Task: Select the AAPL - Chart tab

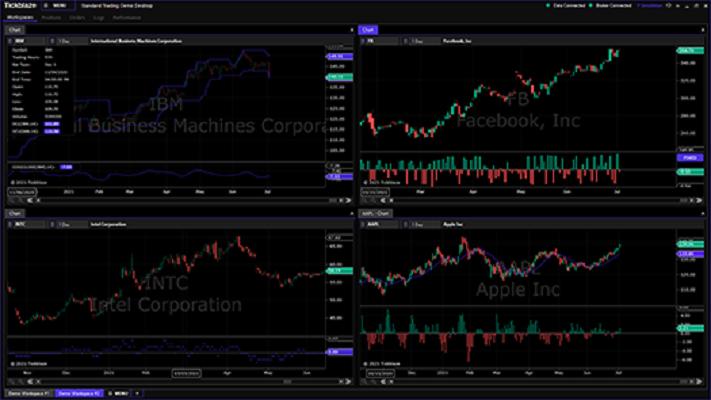Action: pos(375,213)
